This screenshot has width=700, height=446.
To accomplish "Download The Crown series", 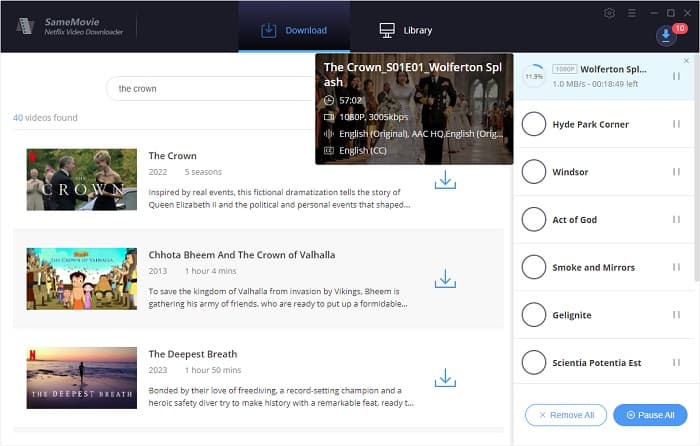I will click(x=445, y=180).
